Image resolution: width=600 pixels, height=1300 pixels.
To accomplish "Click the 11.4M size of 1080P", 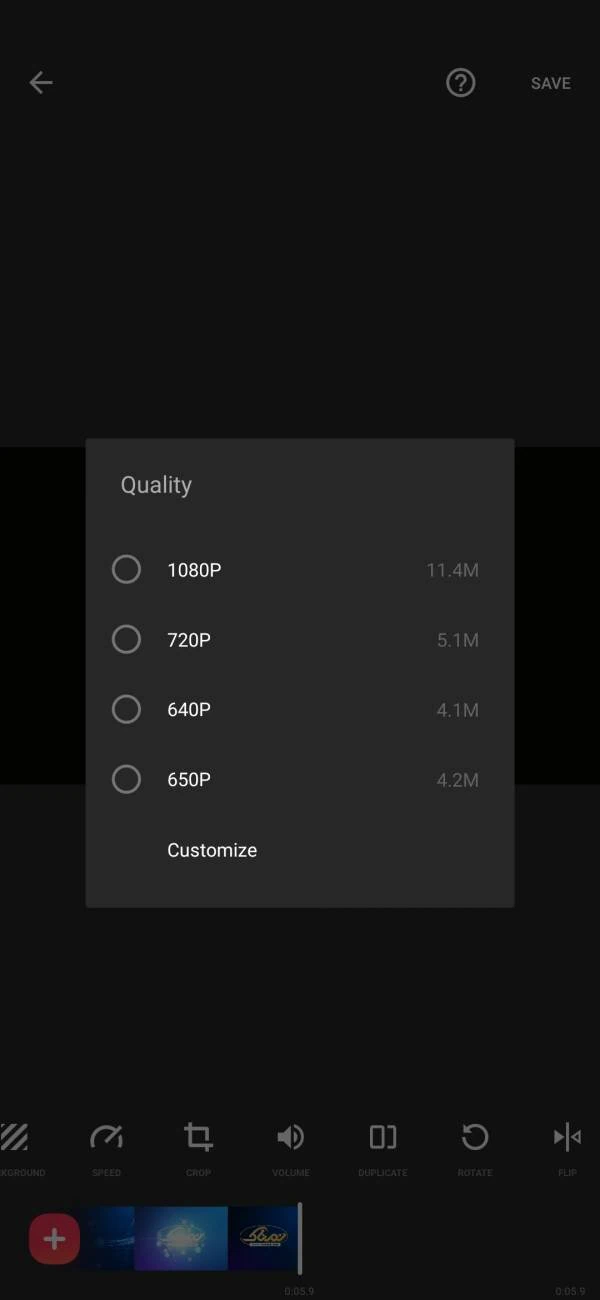I will pos(452,570).
